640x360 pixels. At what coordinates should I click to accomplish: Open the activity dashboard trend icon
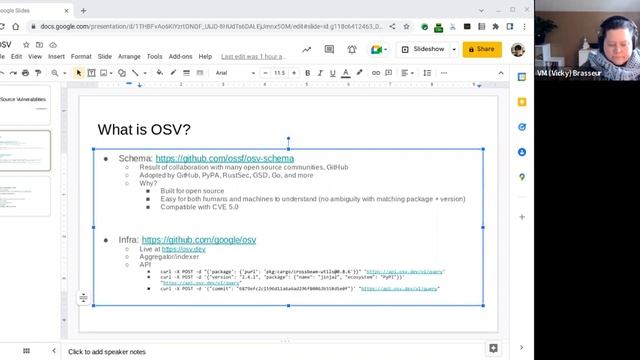click(307, 49)
